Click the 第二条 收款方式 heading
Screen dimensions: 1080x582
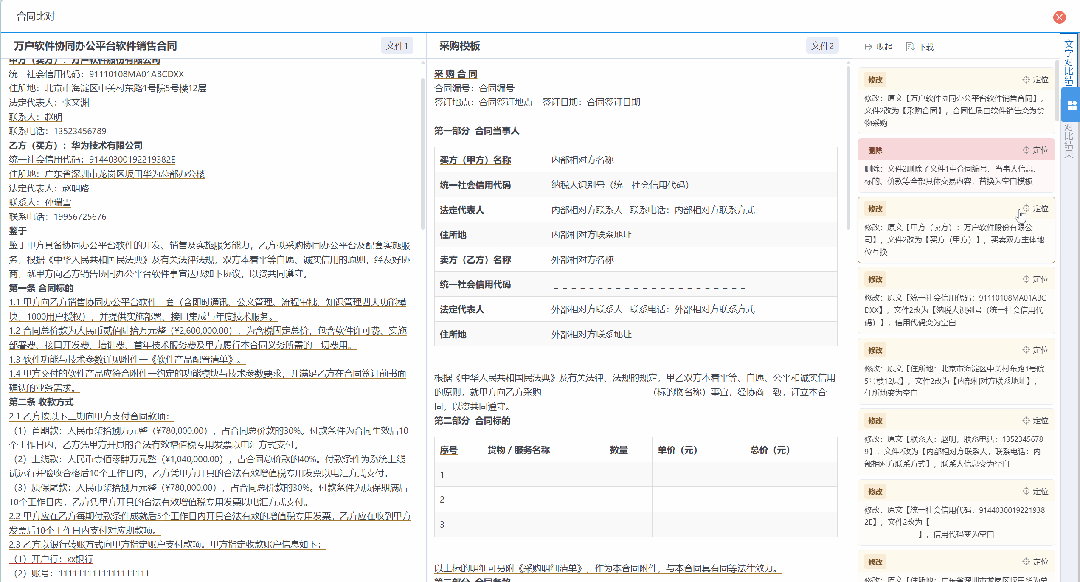pyautogui.click(x=41, y=402)
